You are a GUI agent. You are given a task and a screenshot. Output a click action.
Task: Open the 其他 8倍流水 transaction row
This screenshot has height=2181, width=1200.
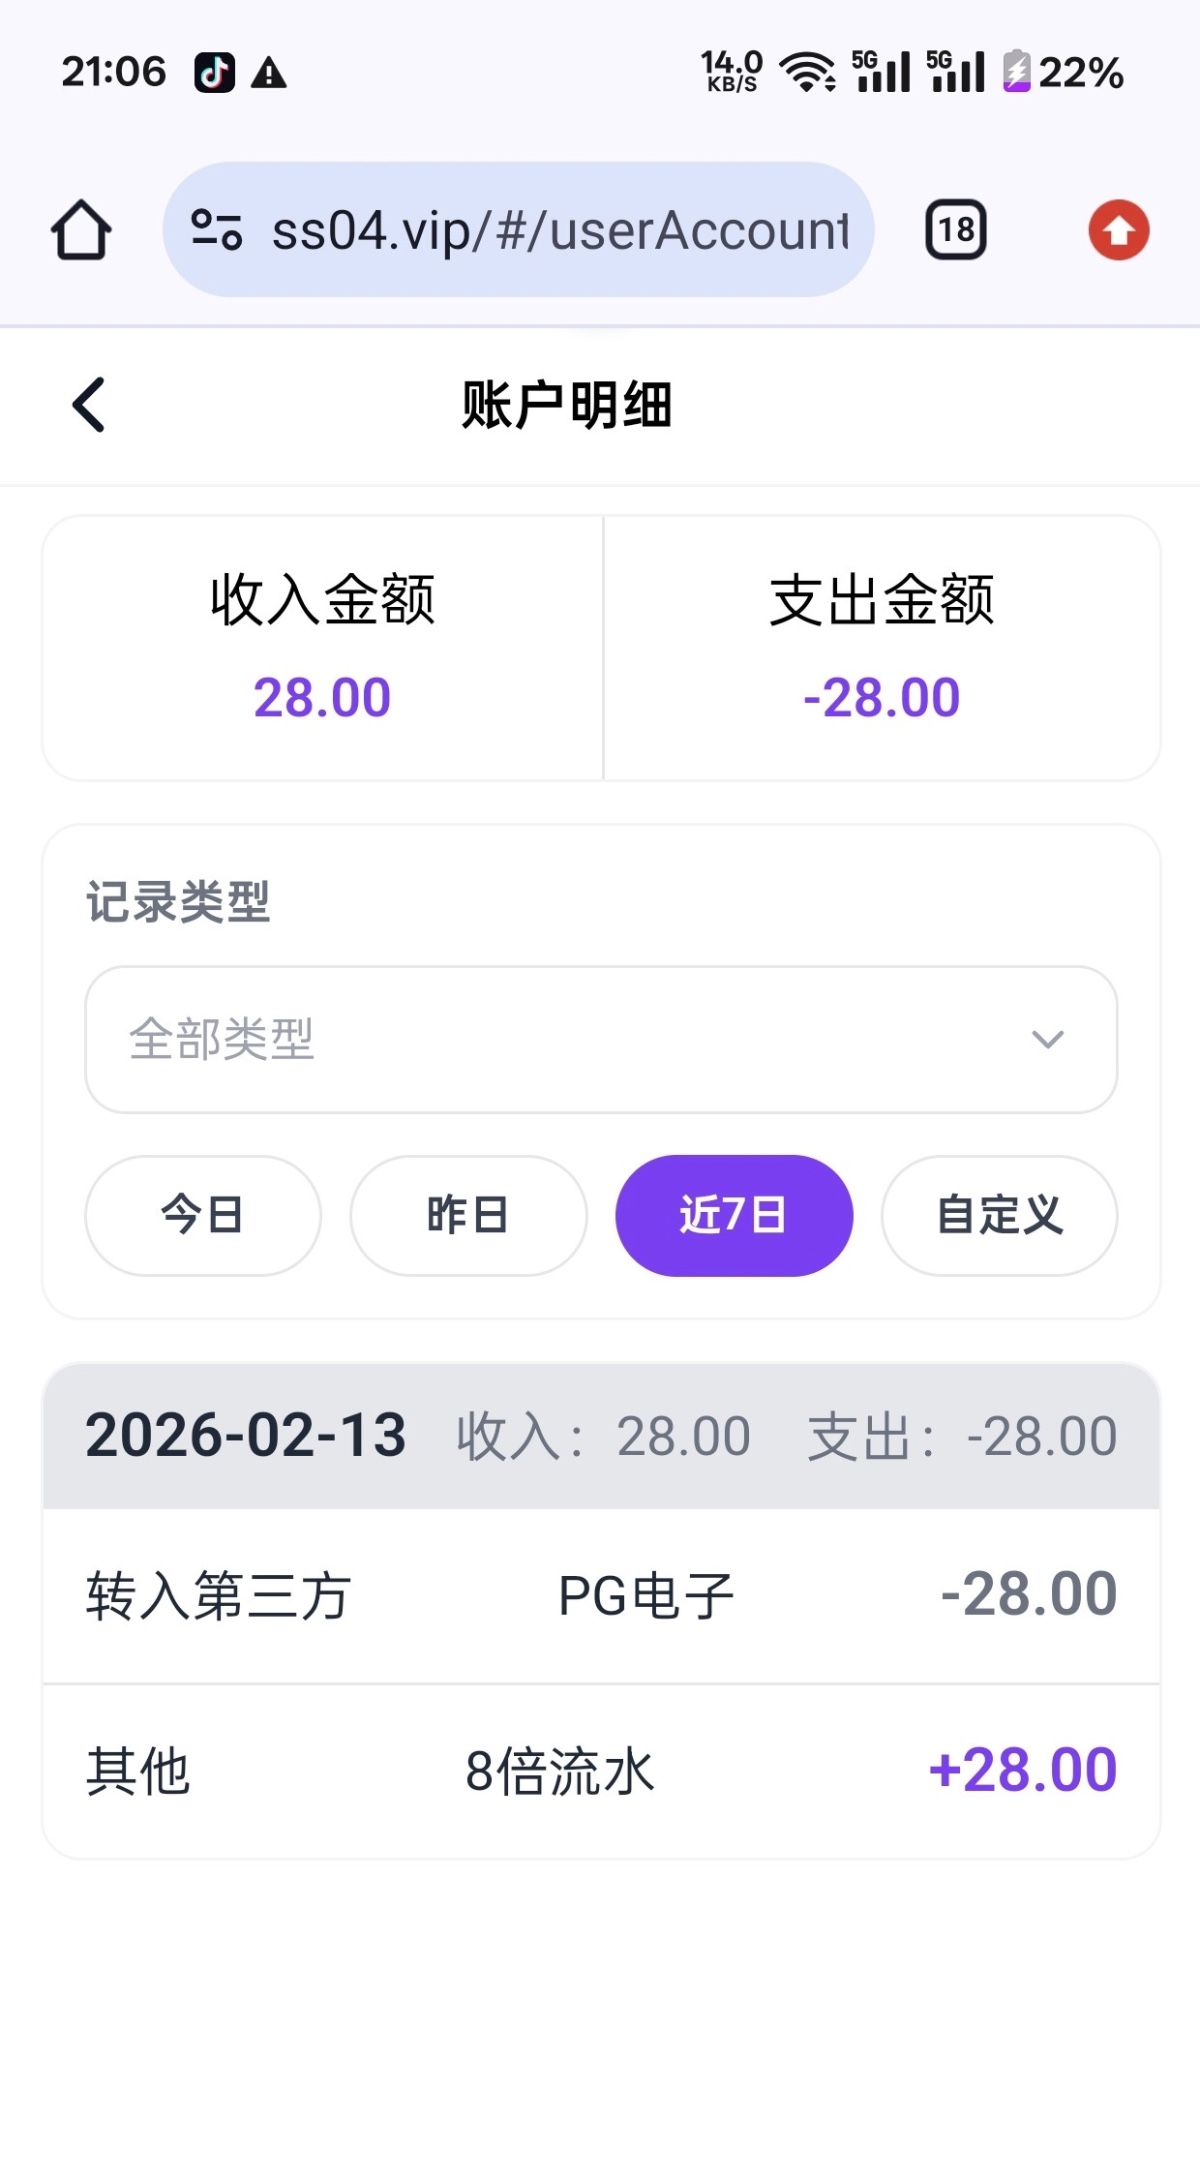click(x=600, y=1771)
